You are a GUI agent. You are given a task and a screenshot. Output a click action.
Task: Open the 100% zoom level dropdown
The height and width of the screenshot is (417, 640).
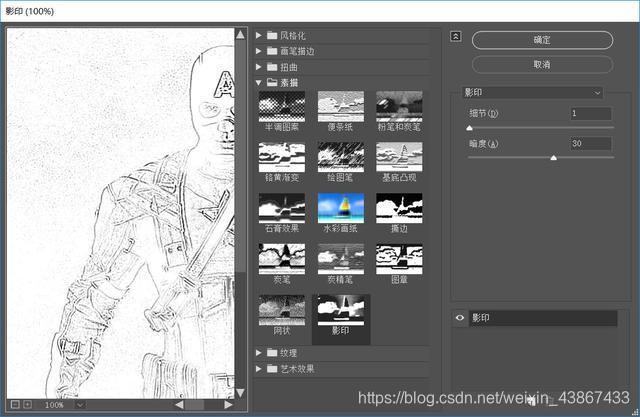tap(80, 405)
